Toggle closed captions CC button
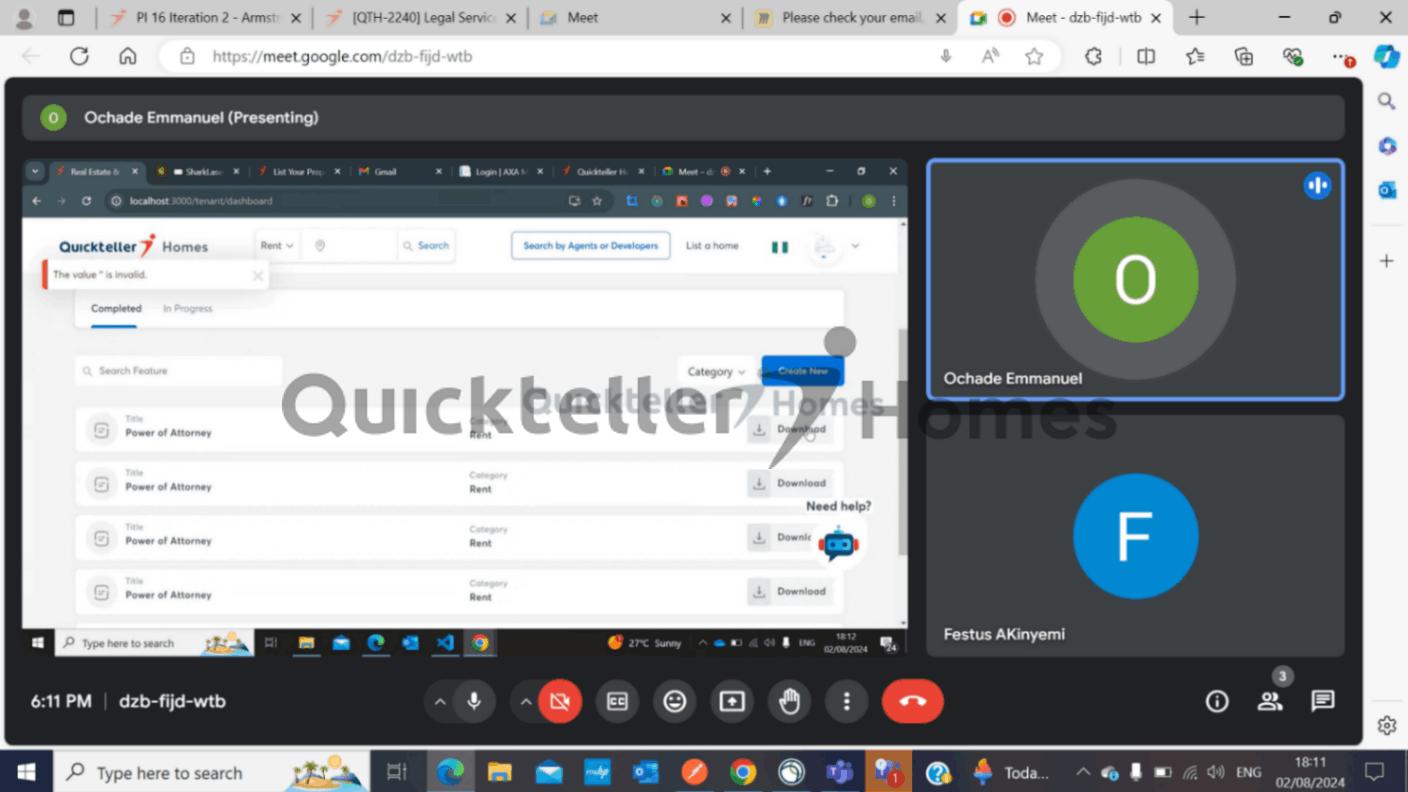1408x792 pixels. 617,702
